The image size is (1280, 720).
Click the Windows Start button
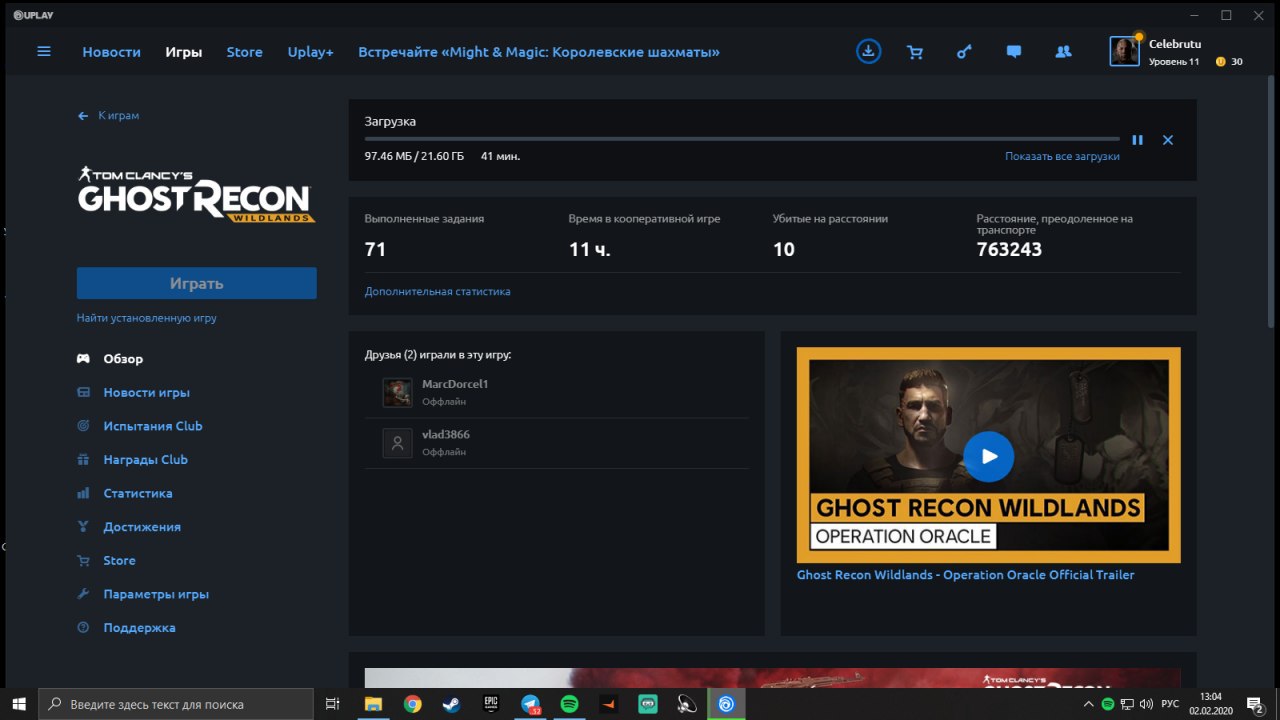[x=19, y=704]
